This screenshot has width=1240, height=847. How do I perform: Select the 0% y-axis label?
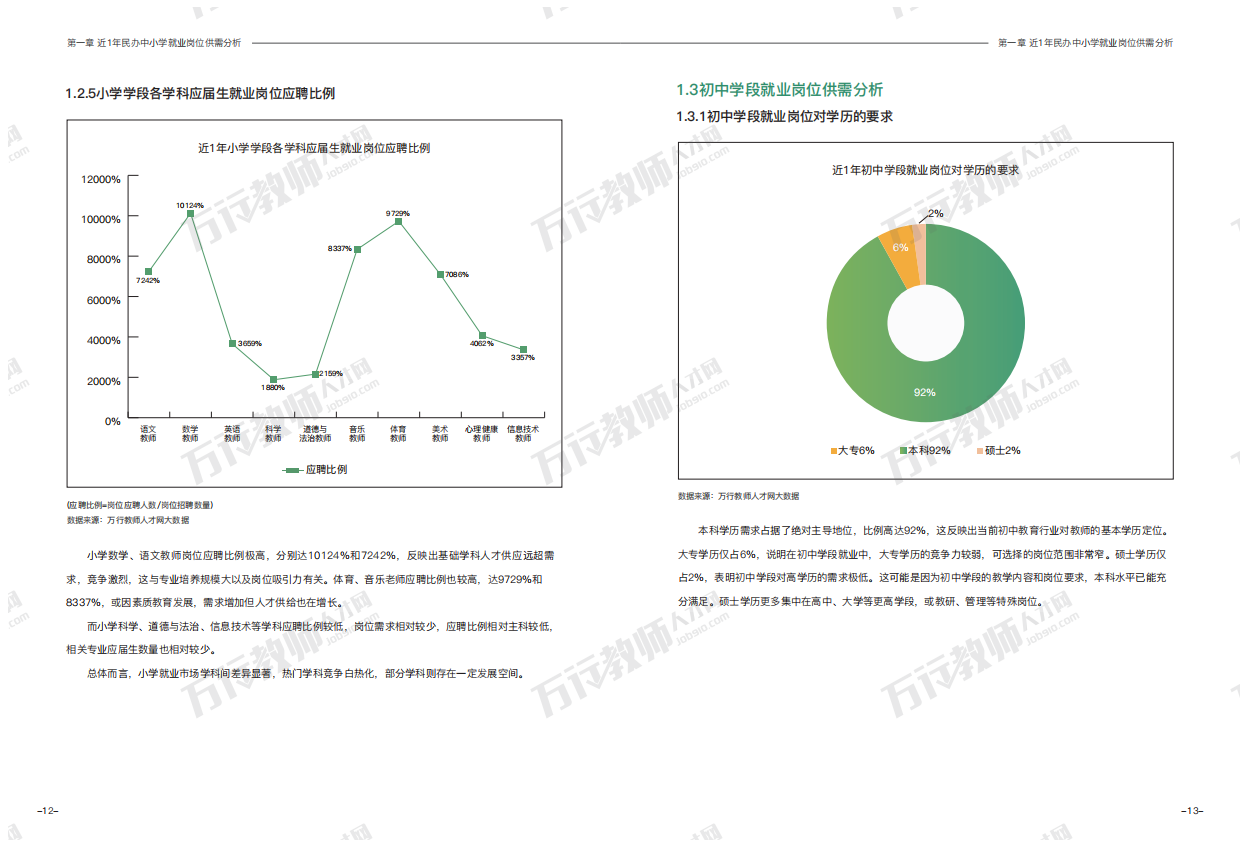[113, 421]
